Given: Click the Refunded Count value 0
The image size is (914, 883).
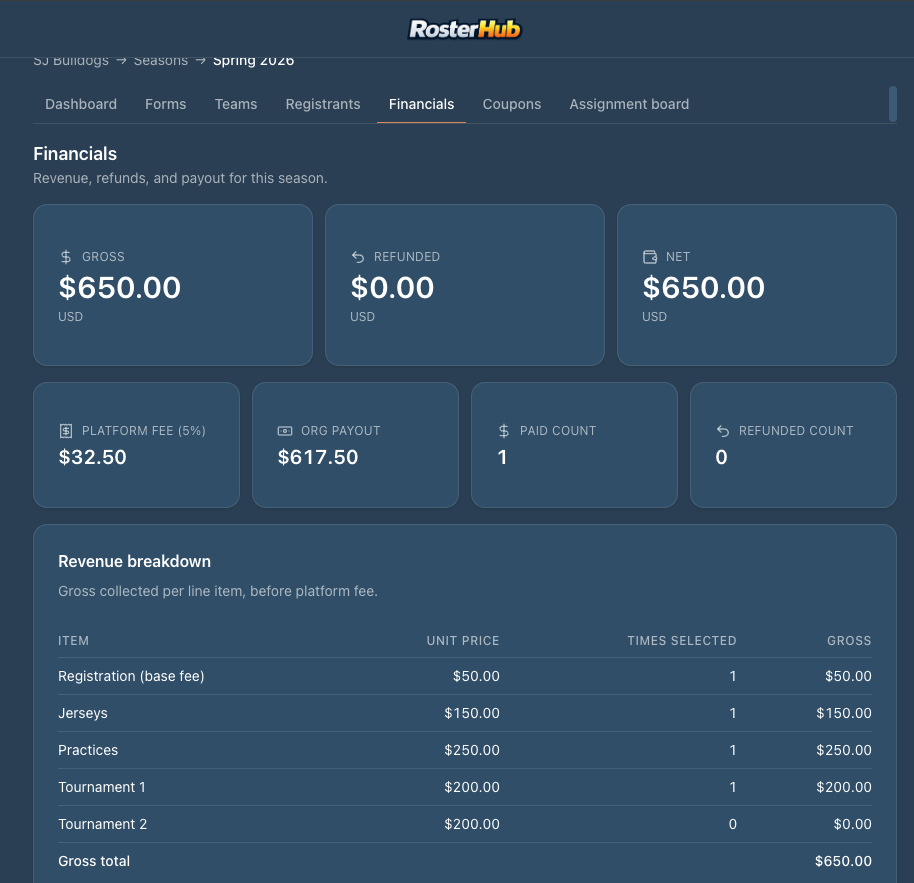Looking at the screenshot, I should (722, 458).
